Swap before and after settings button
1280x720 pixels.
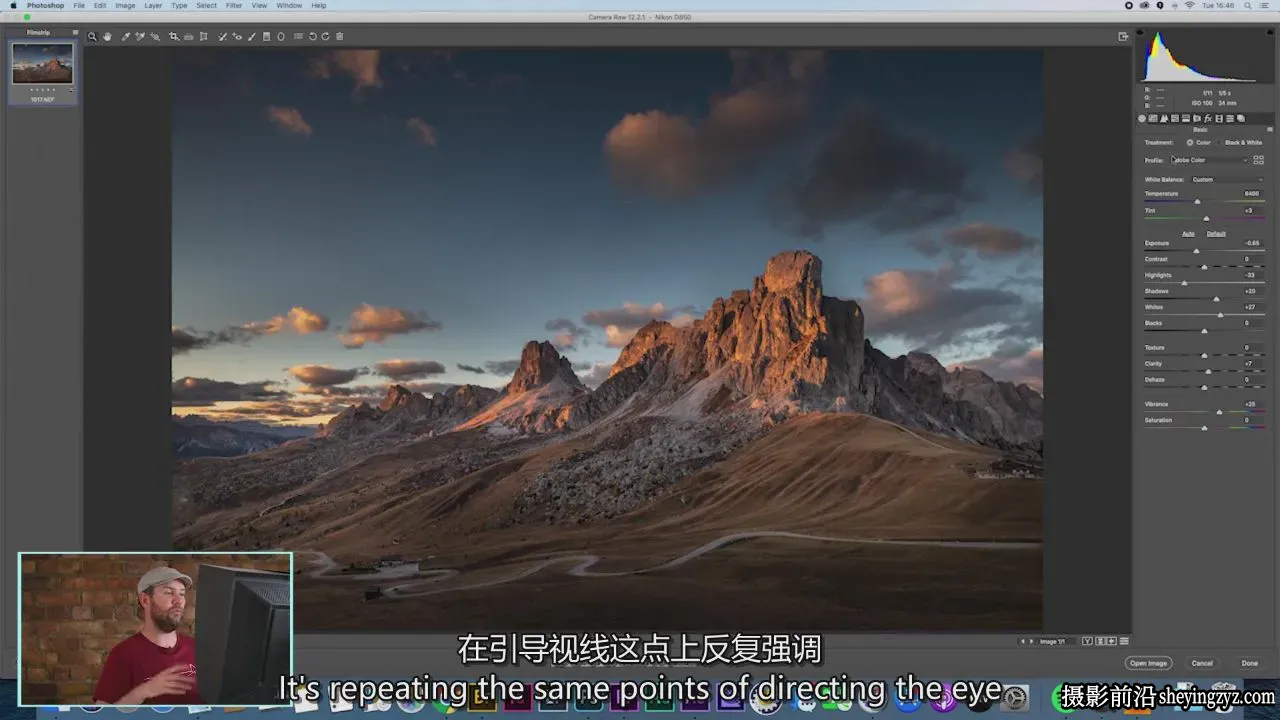[1100, 641]
